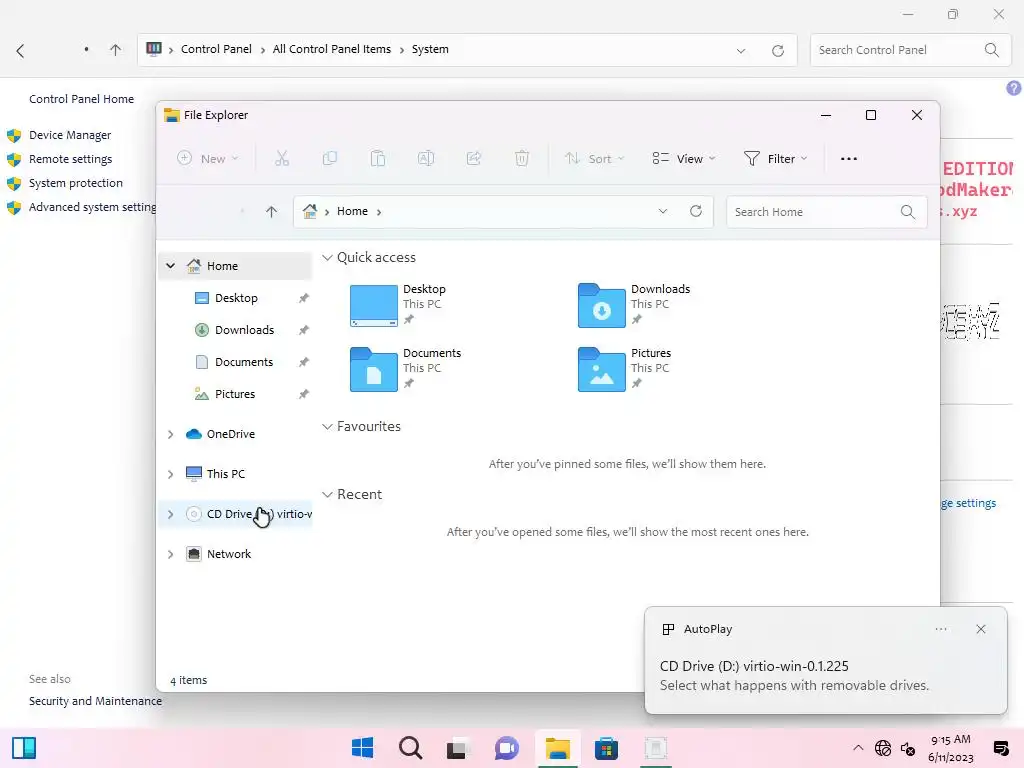Open Advanced system settings link
1024x768 pixels.
tap(92, 207)
